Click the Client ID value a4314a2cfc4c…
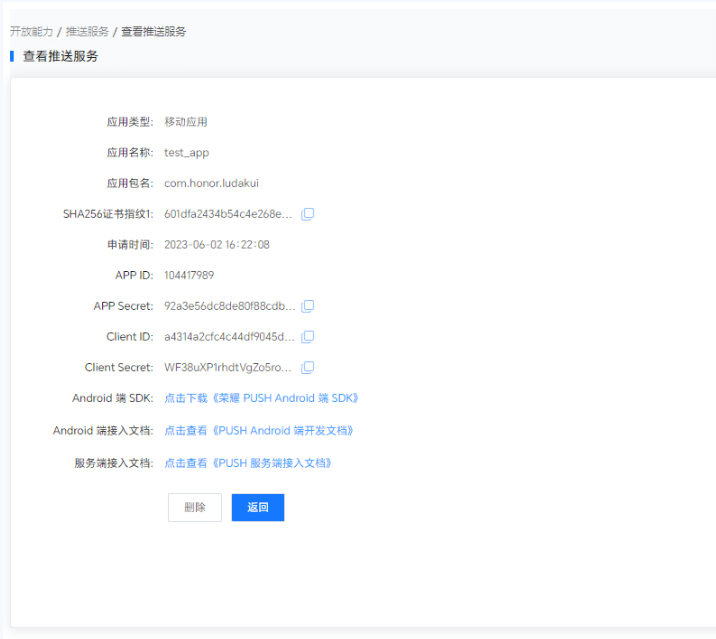This screenshot has width=716, height=639. (x=229, y=337)
